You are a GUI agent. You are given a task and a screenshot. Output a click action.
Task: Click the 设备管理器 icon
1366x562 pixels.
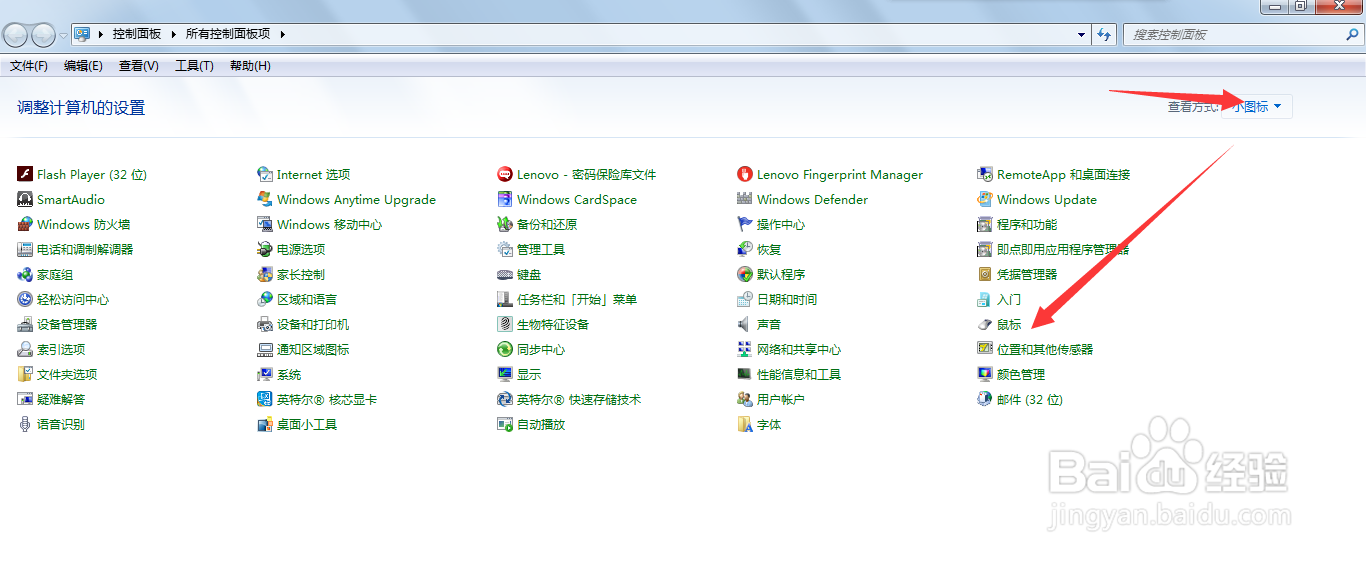click(x=26, y=324)
